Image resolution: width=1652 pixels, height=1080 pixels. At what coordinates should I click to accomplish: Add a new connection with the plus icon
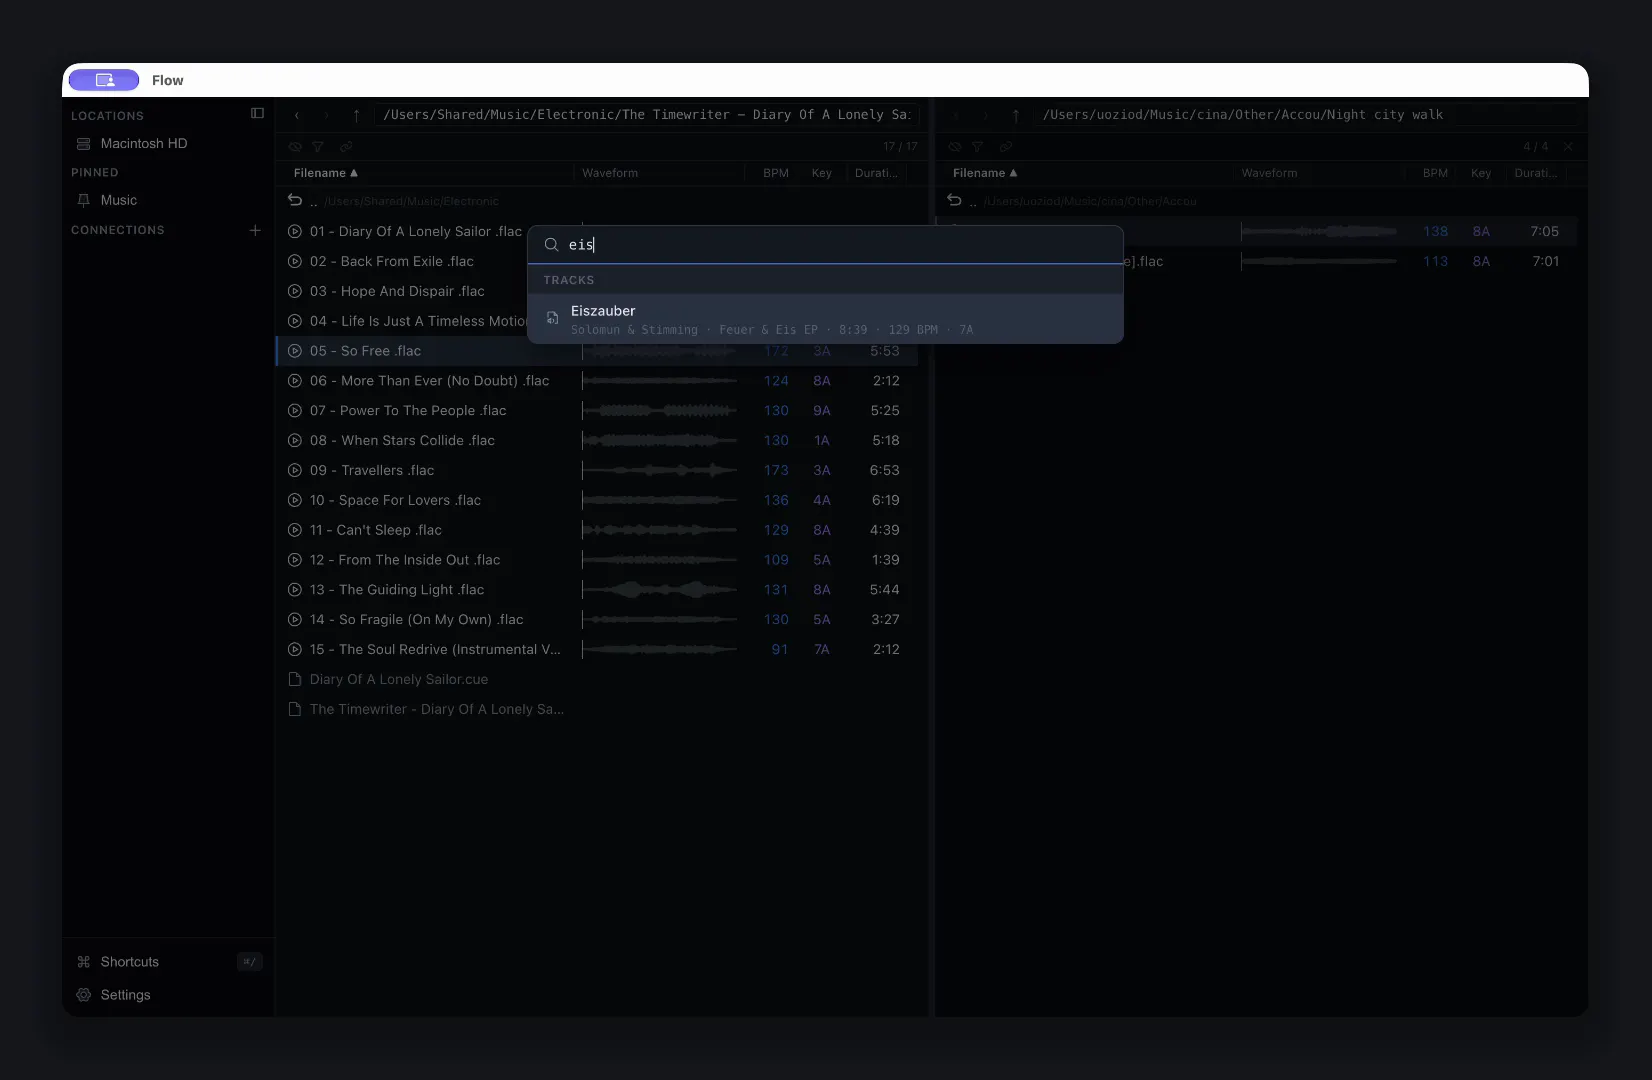coord(255,230)
